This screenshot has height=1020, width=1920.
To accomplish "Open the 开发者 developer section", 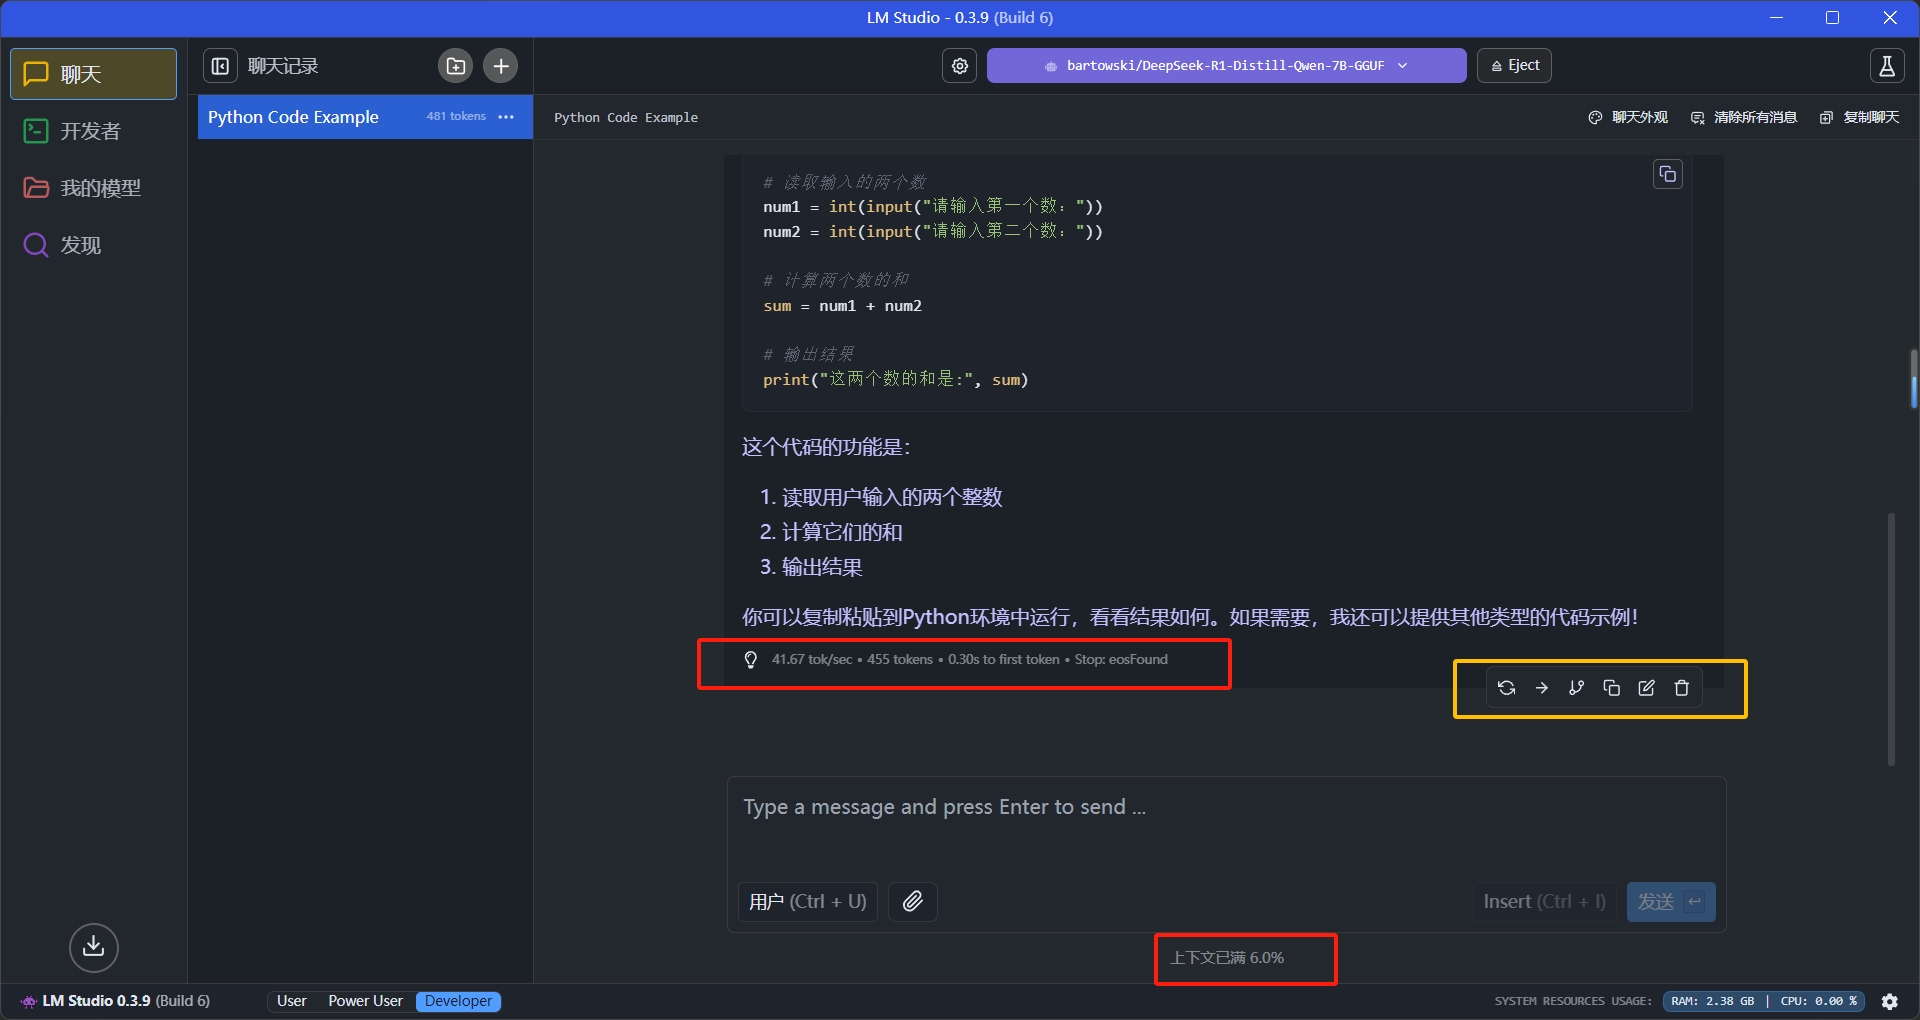I will click(x=93, y=131).
